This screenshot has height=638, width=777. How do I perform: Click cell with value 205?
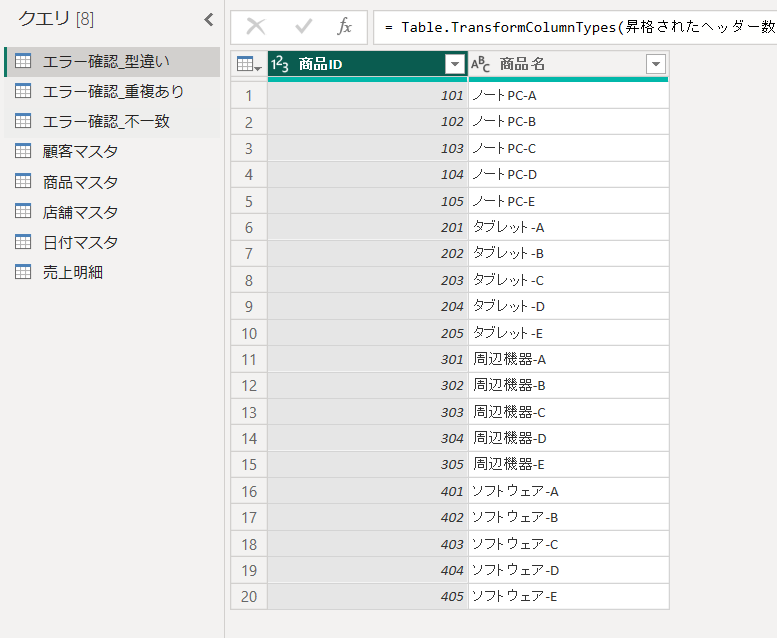coord(368,333)
